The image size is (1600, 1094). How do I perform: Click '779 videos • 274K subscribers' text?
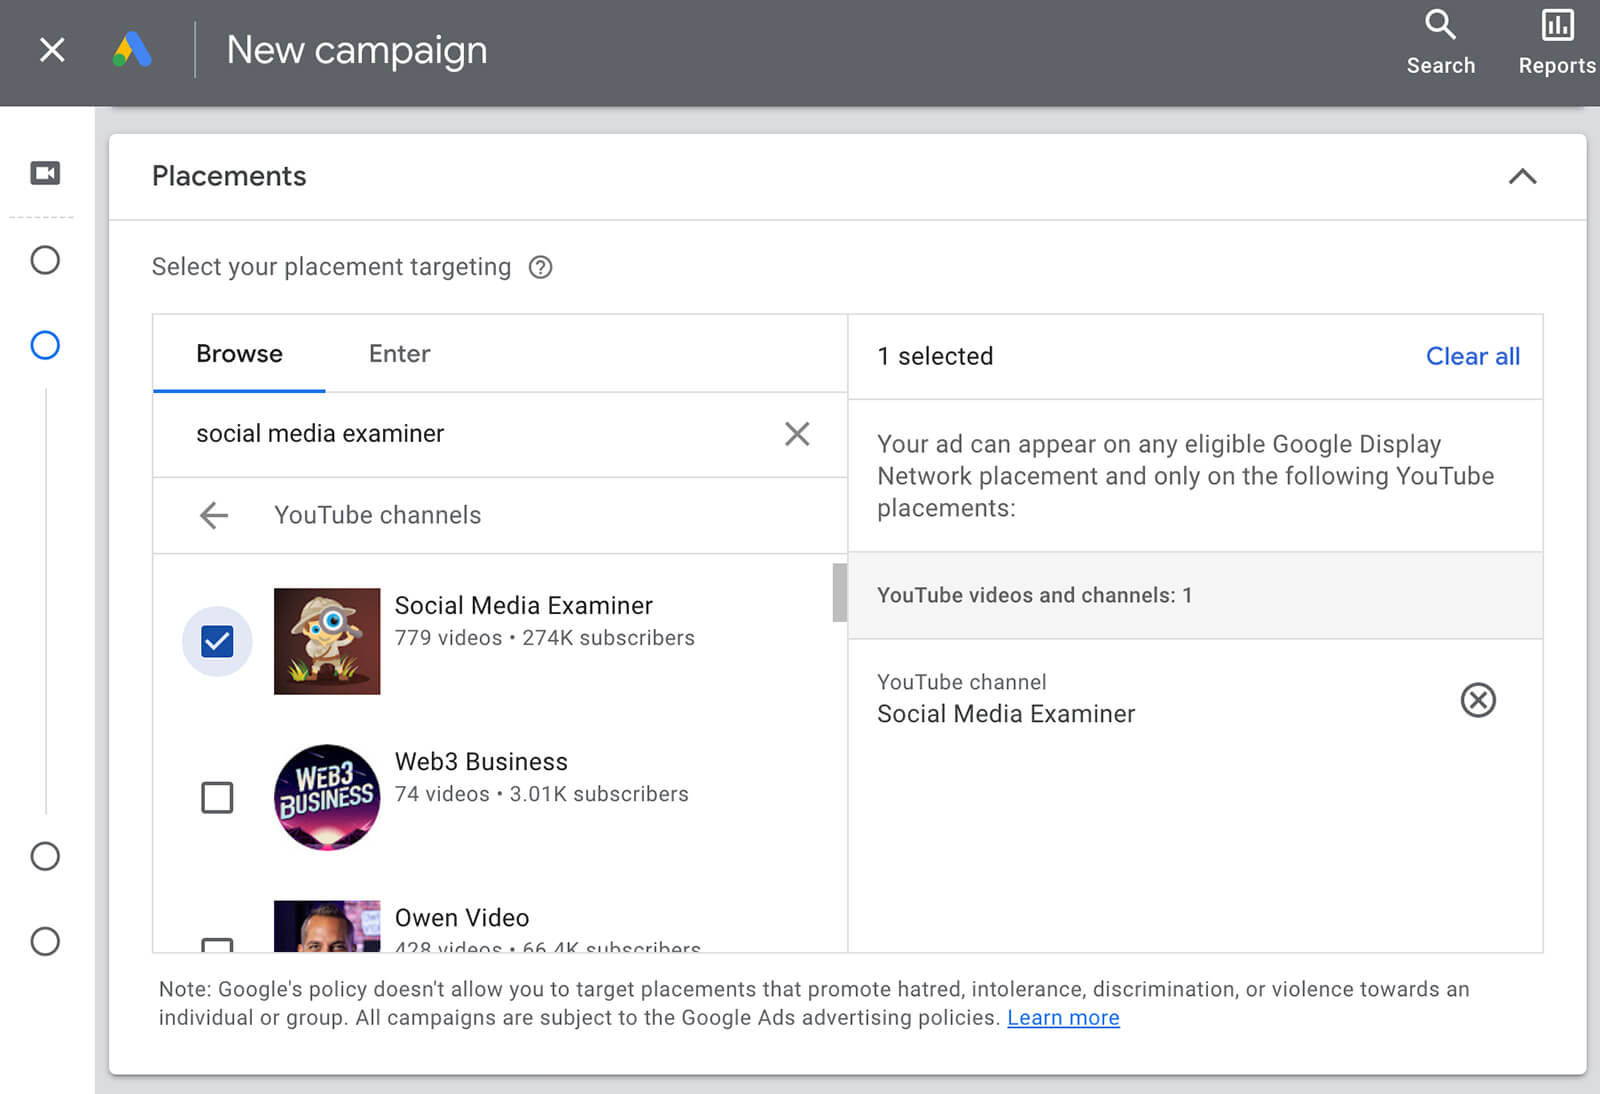(x=544, y=638)
